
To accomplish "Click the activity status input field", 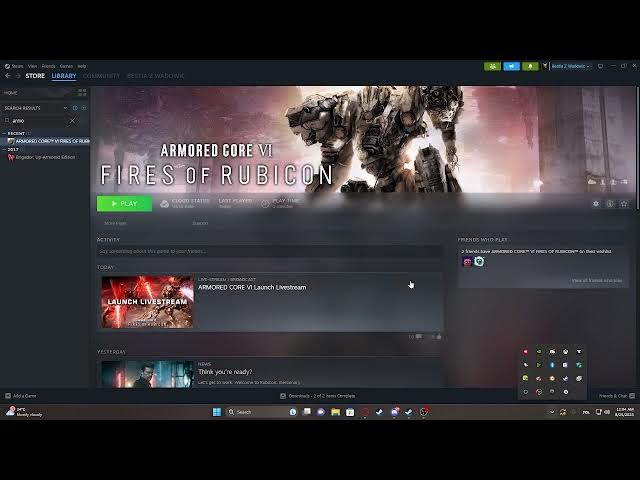I will tap(270, 251).
